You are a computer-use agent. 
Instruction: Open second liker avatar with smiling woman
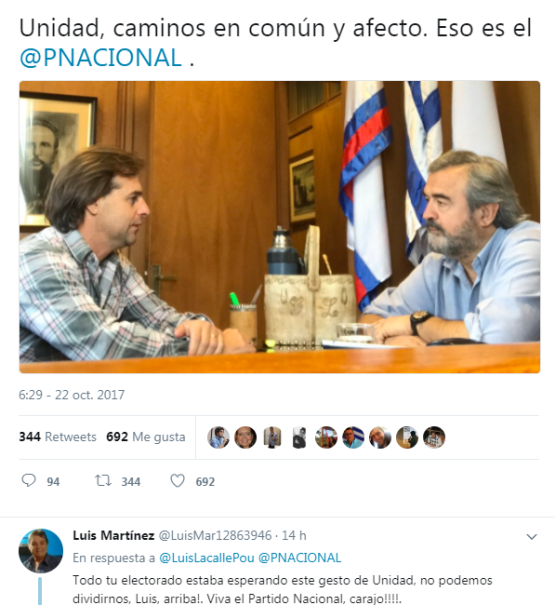point(245,437)
